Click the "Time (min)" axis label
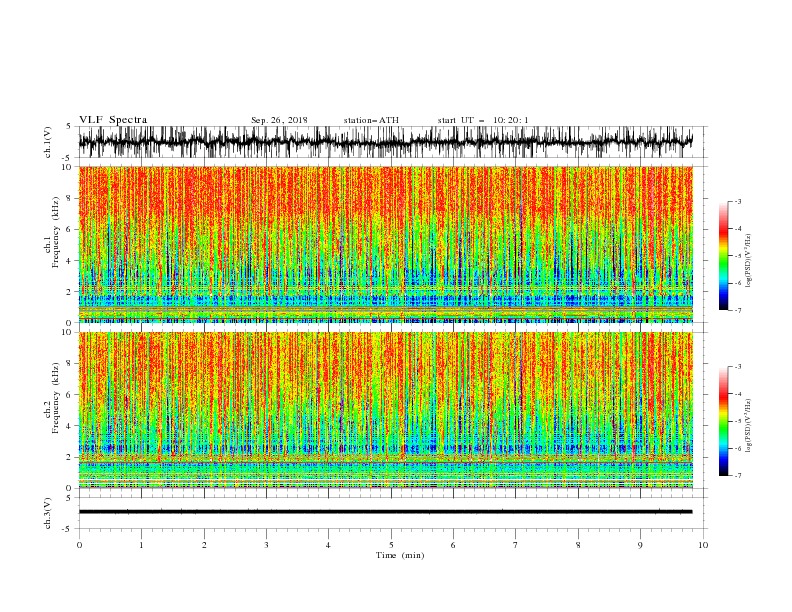The height and width of the screenshot is (612, 792). [x=400, y=555]
